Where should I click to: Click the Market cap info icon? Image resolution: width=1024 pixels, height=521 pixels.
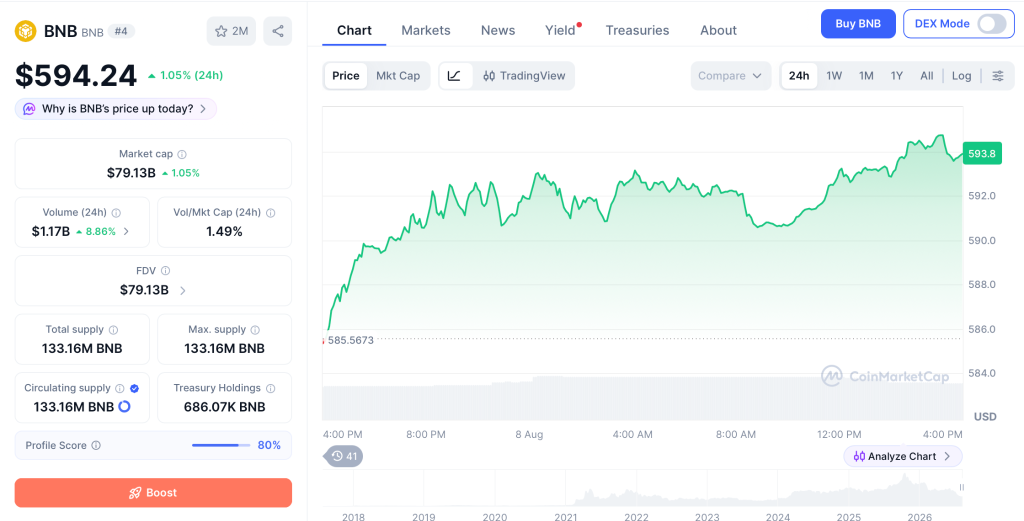coord(182,154)
